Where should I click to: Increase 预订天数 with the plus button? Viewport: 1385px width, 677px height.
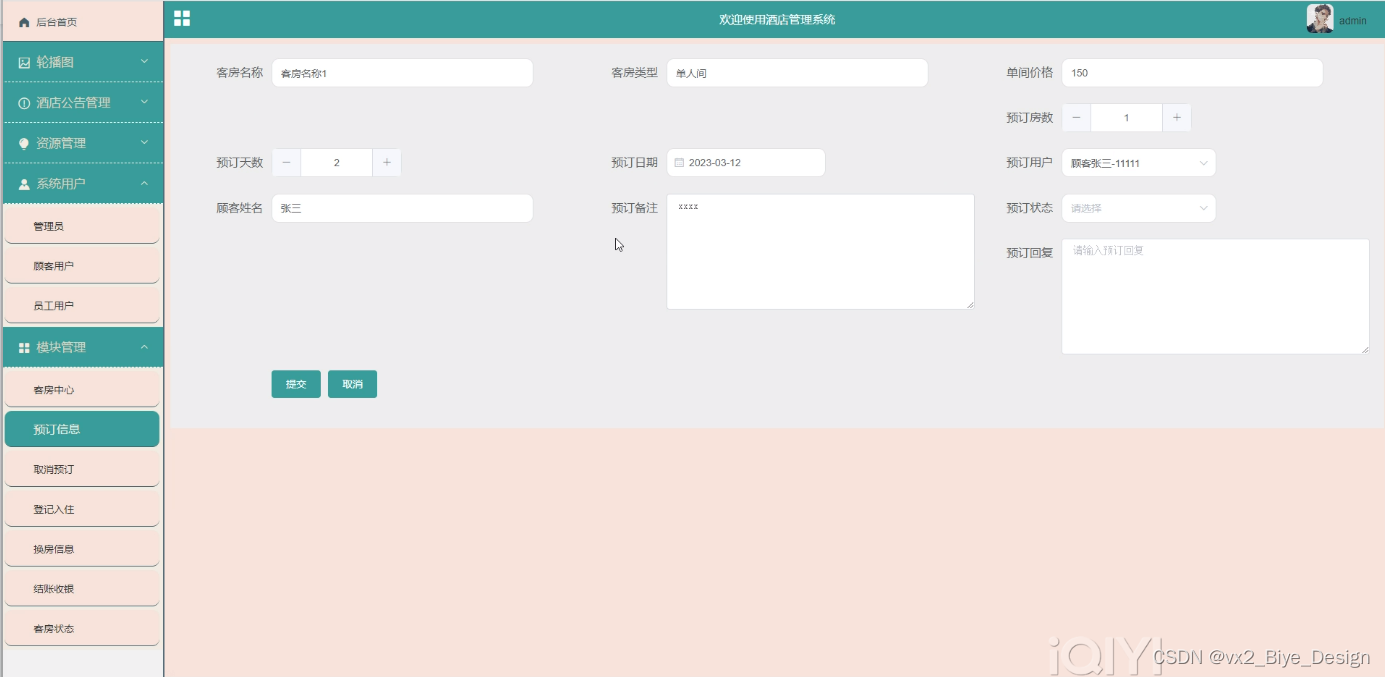click(387, 163)
